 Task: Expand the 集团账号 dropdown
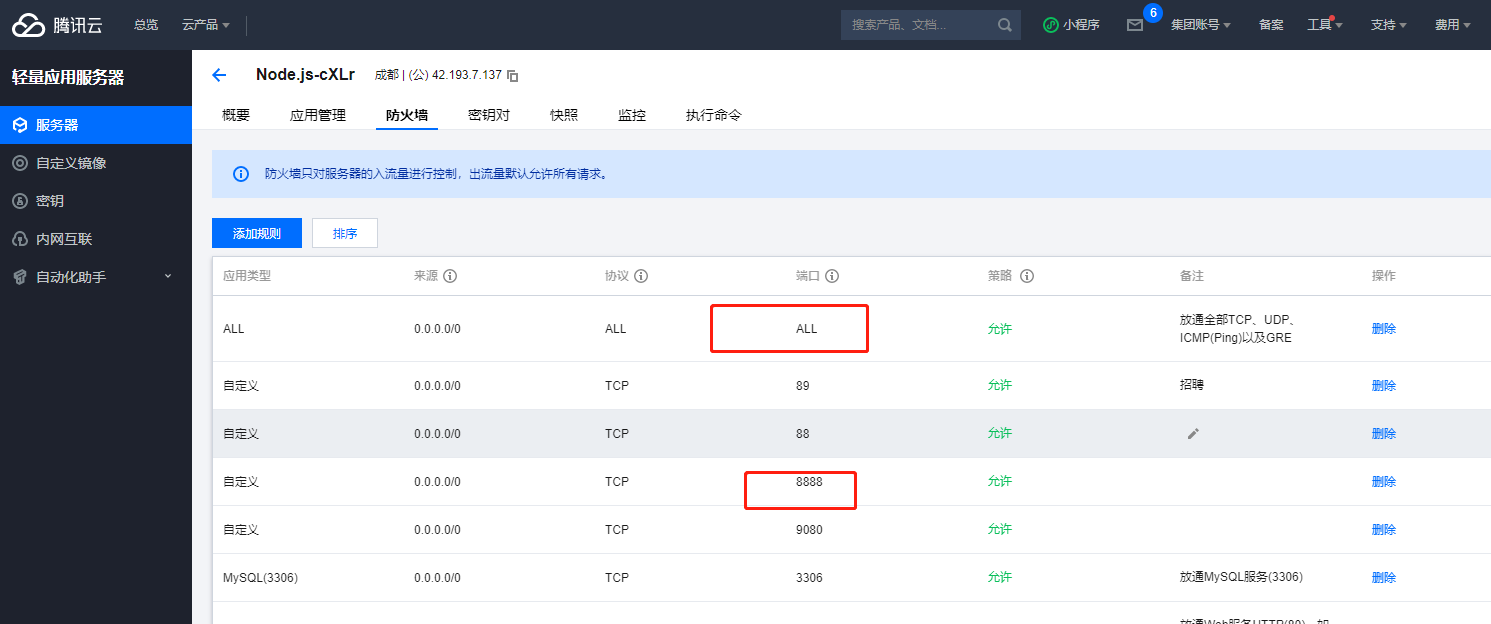pos(1200,25)
